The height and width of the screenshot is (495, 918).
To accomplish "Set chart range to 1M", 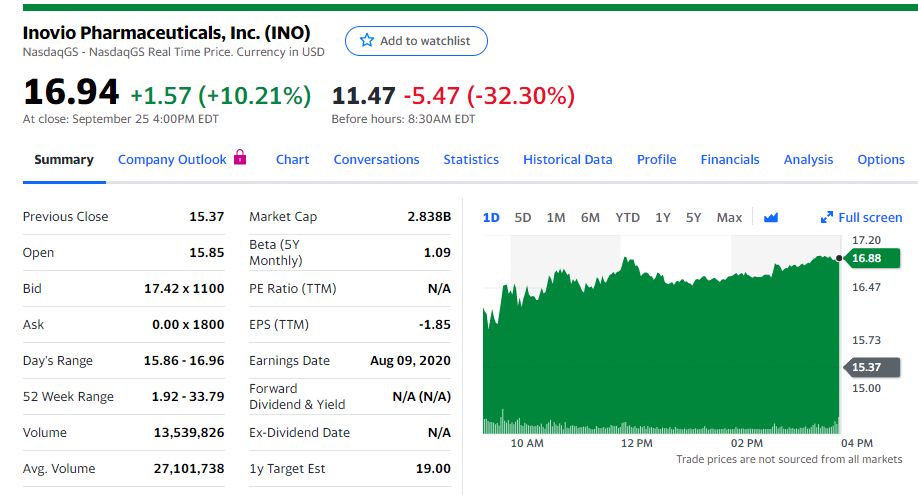I will pyautogui.click(x=556, y=217).
